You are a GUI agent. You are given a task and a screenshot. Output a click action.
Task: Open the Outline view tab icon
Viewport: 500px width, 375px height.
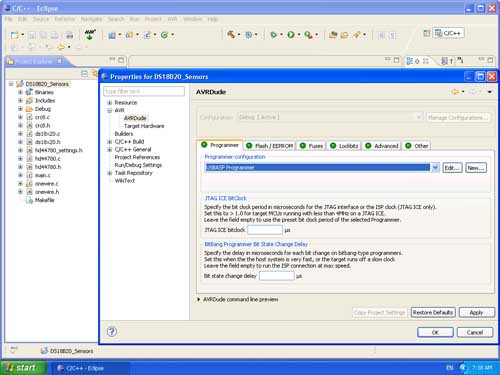click(x=410, y=61)
